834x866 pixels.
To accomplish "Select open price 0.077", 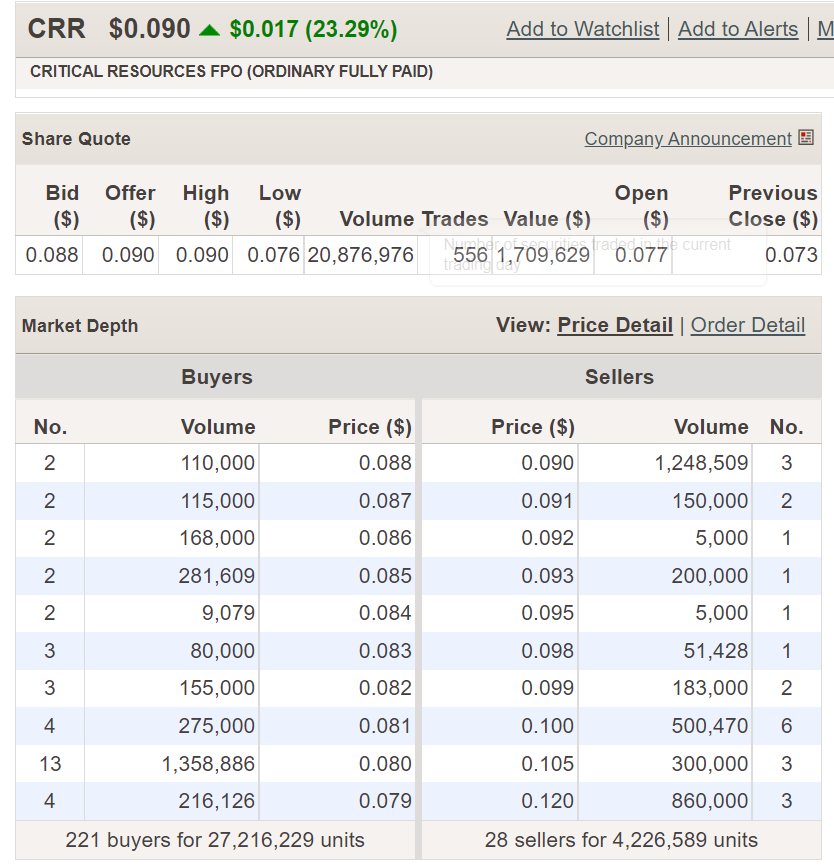I will (641, 255).
